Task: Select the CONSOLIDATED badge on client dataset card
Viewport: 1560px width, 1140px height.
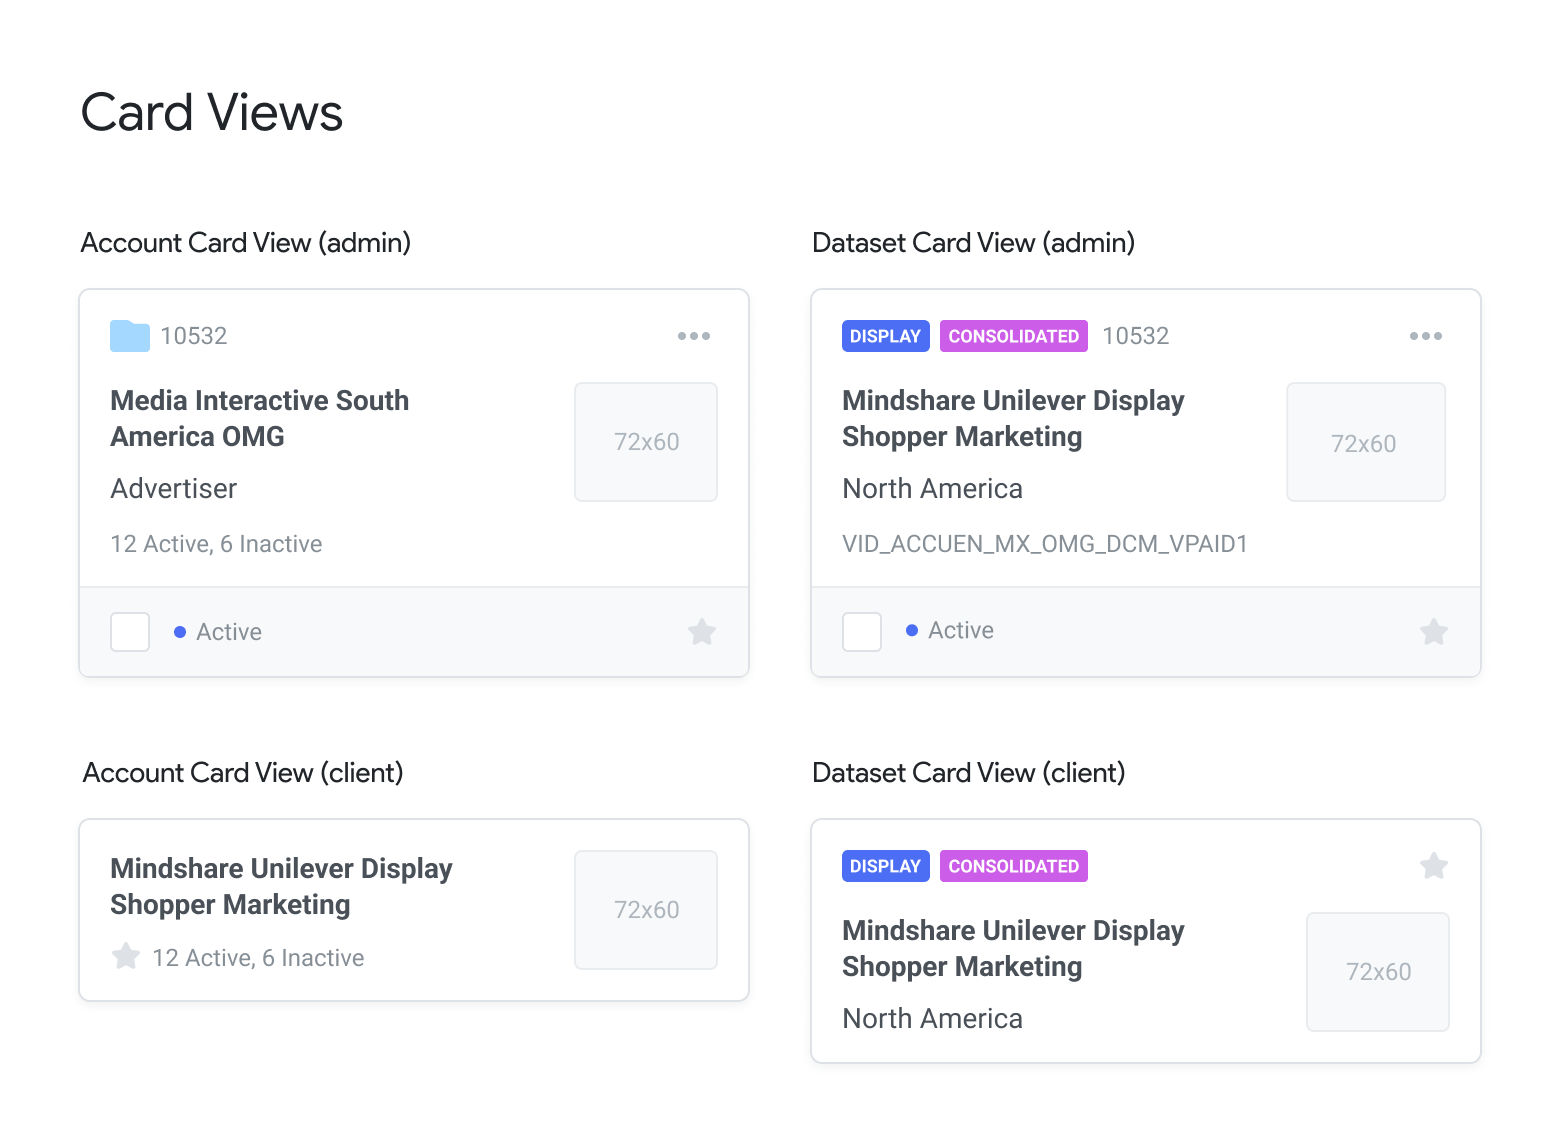Action: click(x=1013, y=866)
